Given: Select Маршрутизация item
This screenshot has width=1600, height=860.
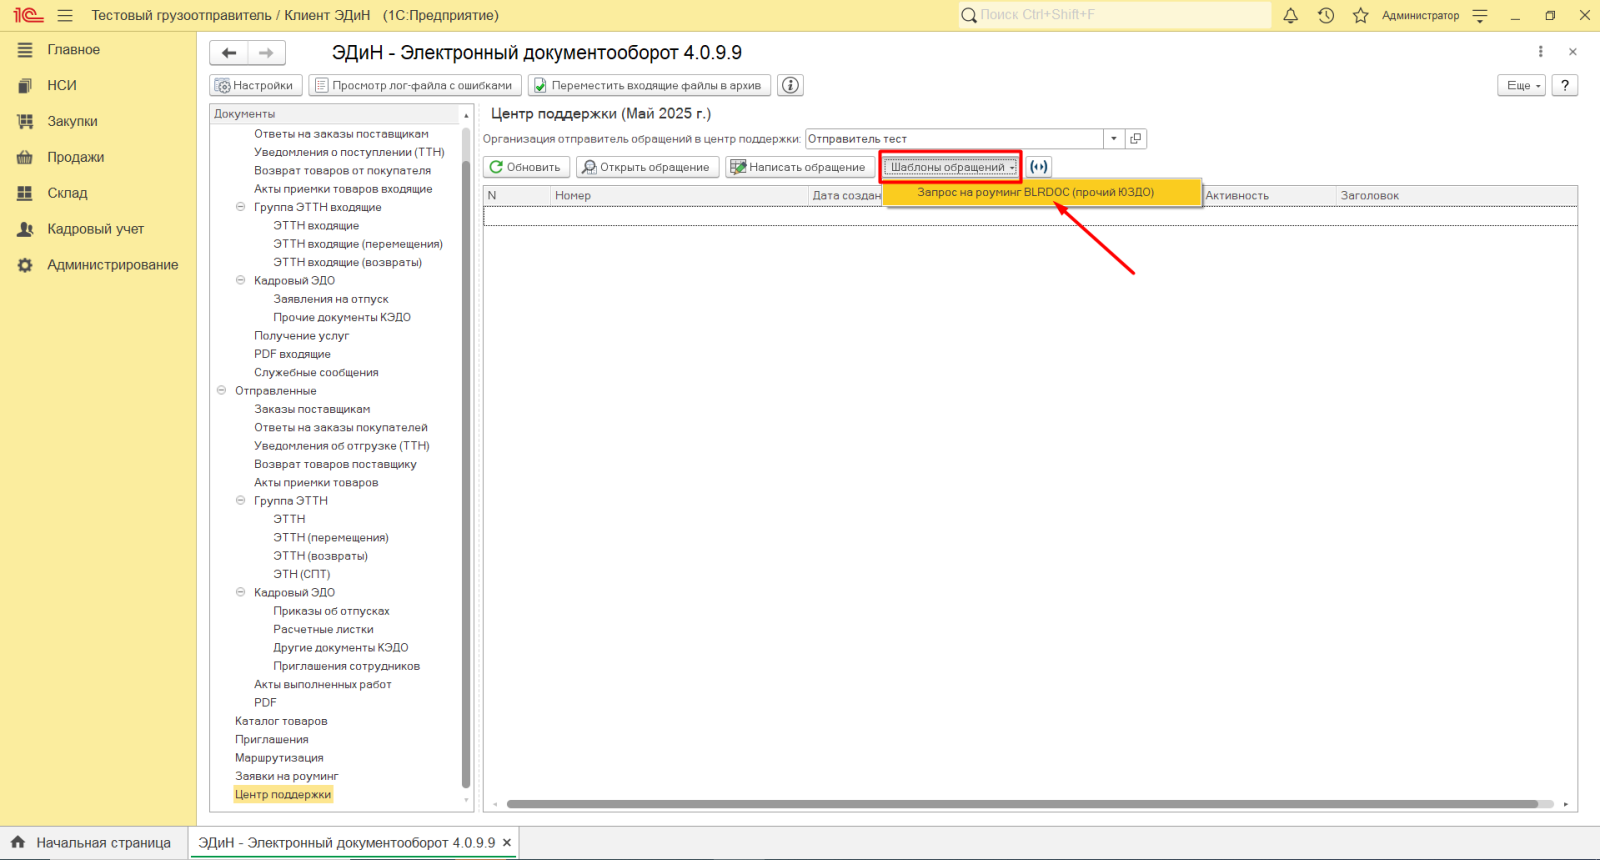Looking at the screenshot, I should [279, 758].
